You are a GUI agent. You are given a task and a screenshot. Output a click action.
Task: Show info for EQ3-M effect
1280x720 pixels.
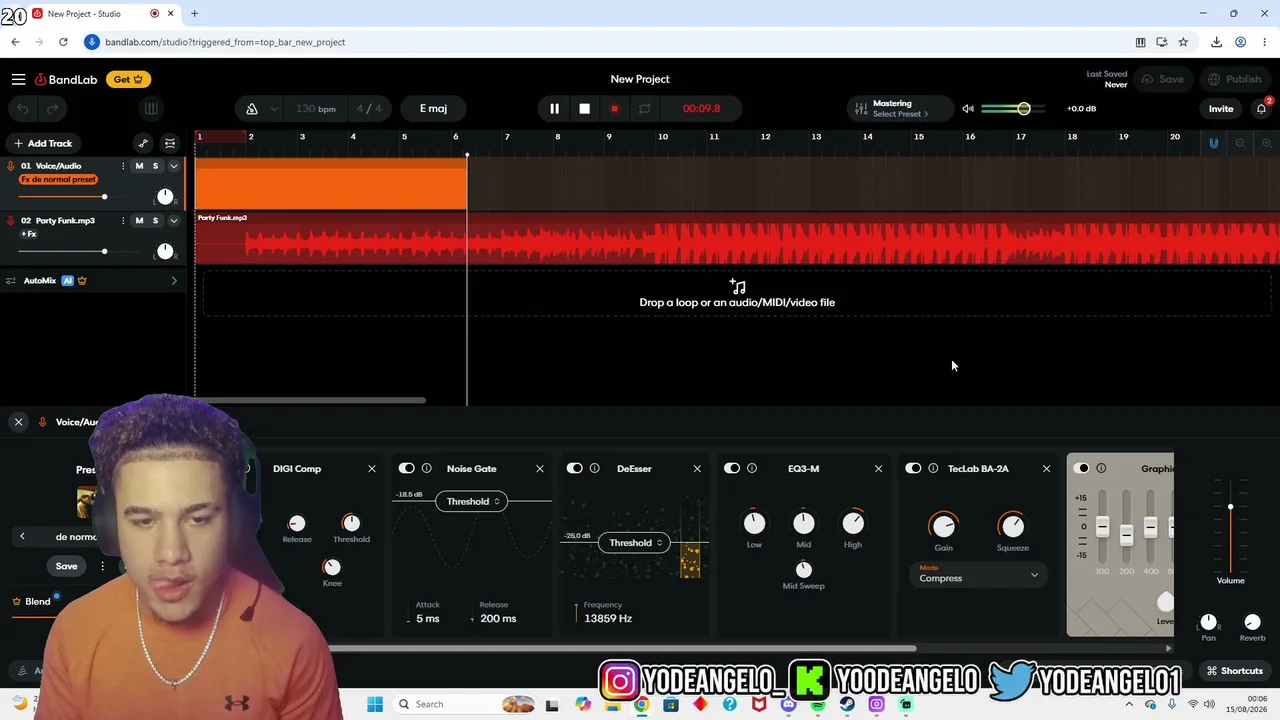[x=751, y=468]
